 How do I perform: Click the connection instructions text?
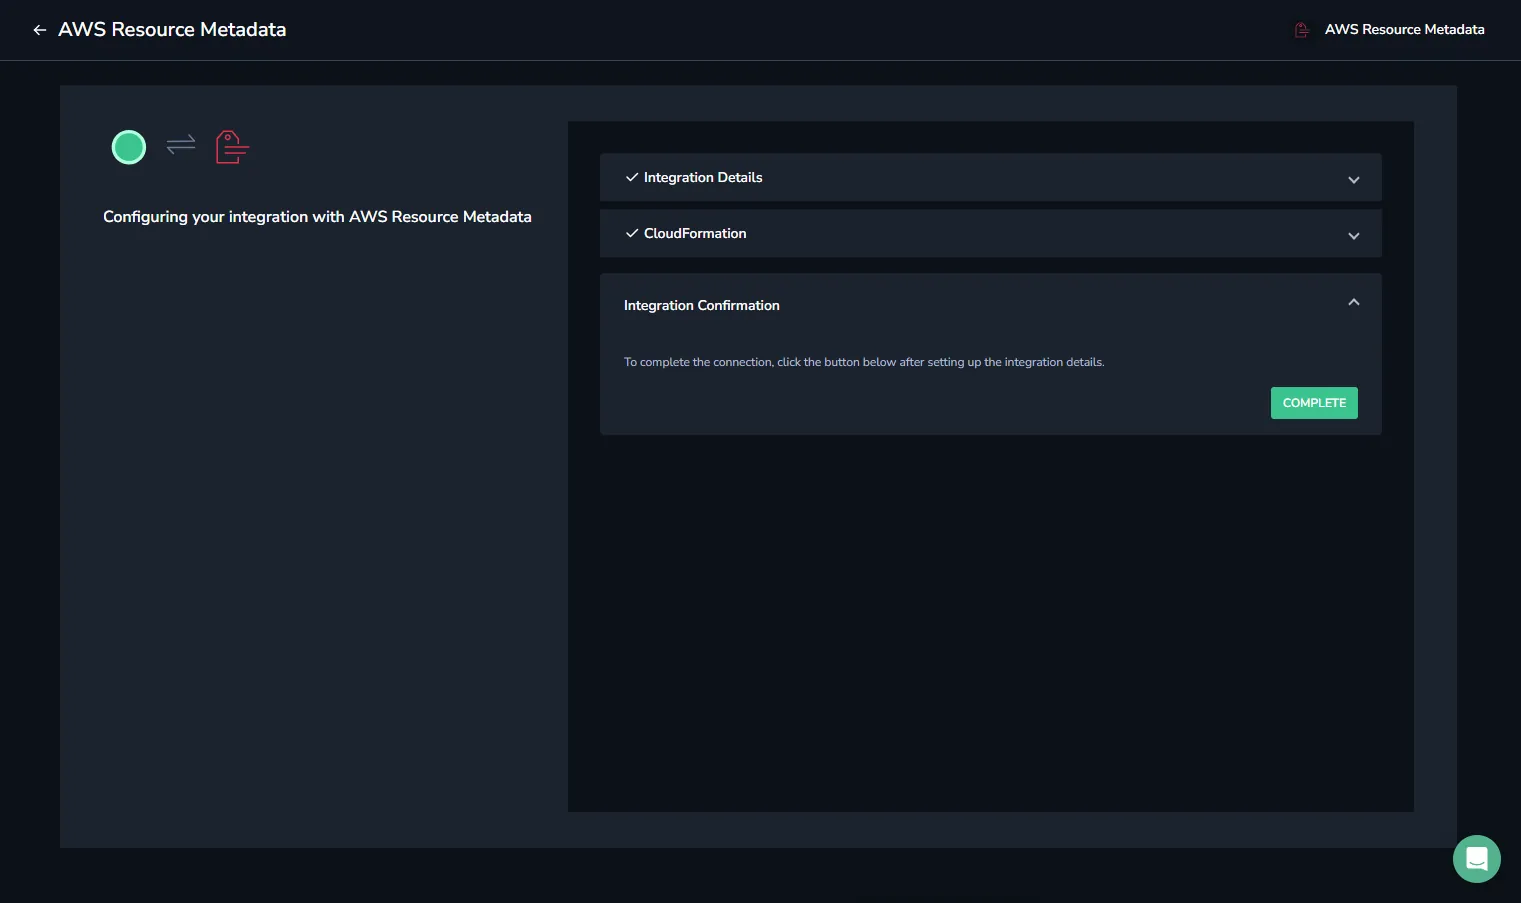[864, 362]
